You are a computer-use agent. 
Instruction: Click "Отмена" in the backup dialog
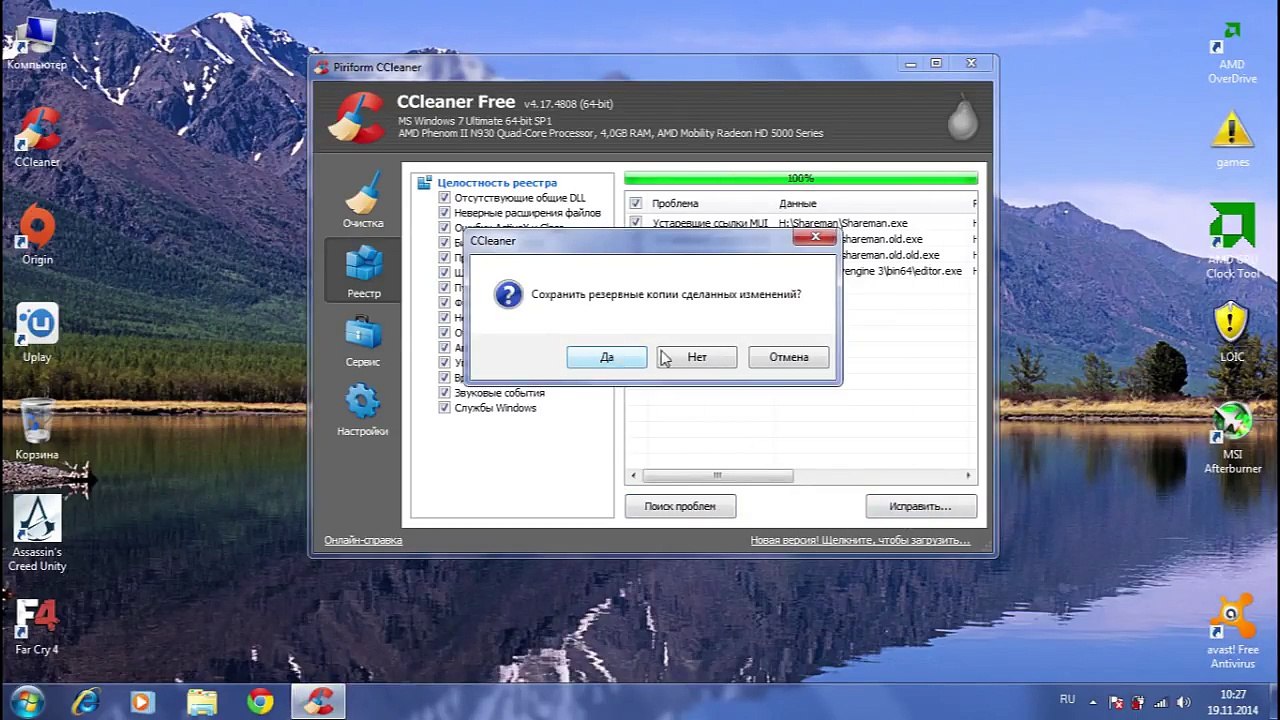pos(789,357)
